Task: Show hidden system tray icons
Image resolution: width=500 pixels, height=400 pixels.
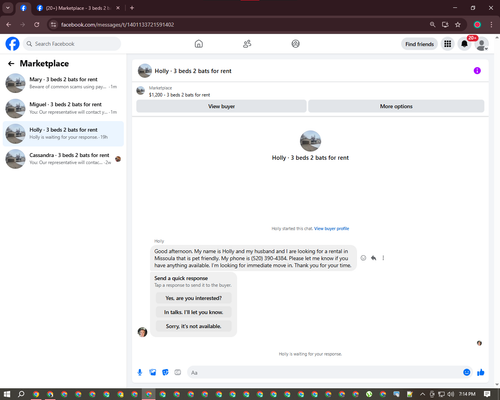Action: pos(422,394)
